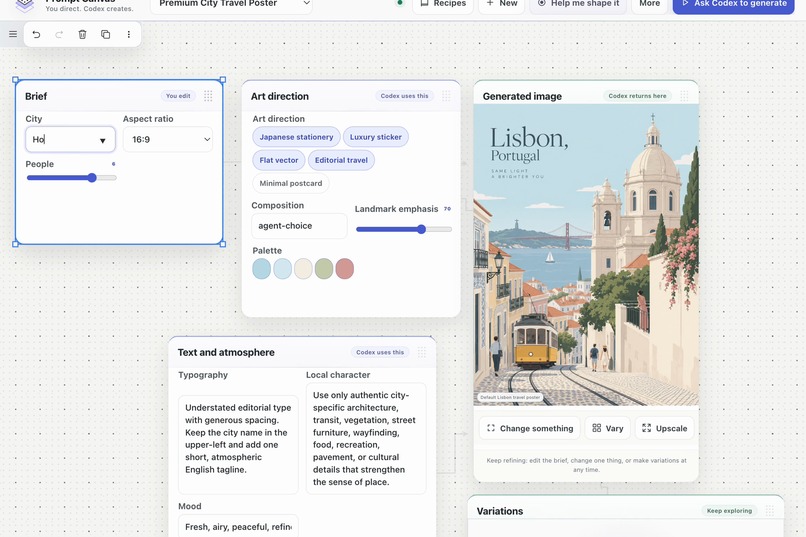Open the More menu
Screen dimensions: 806x537
tap(650, 4)
